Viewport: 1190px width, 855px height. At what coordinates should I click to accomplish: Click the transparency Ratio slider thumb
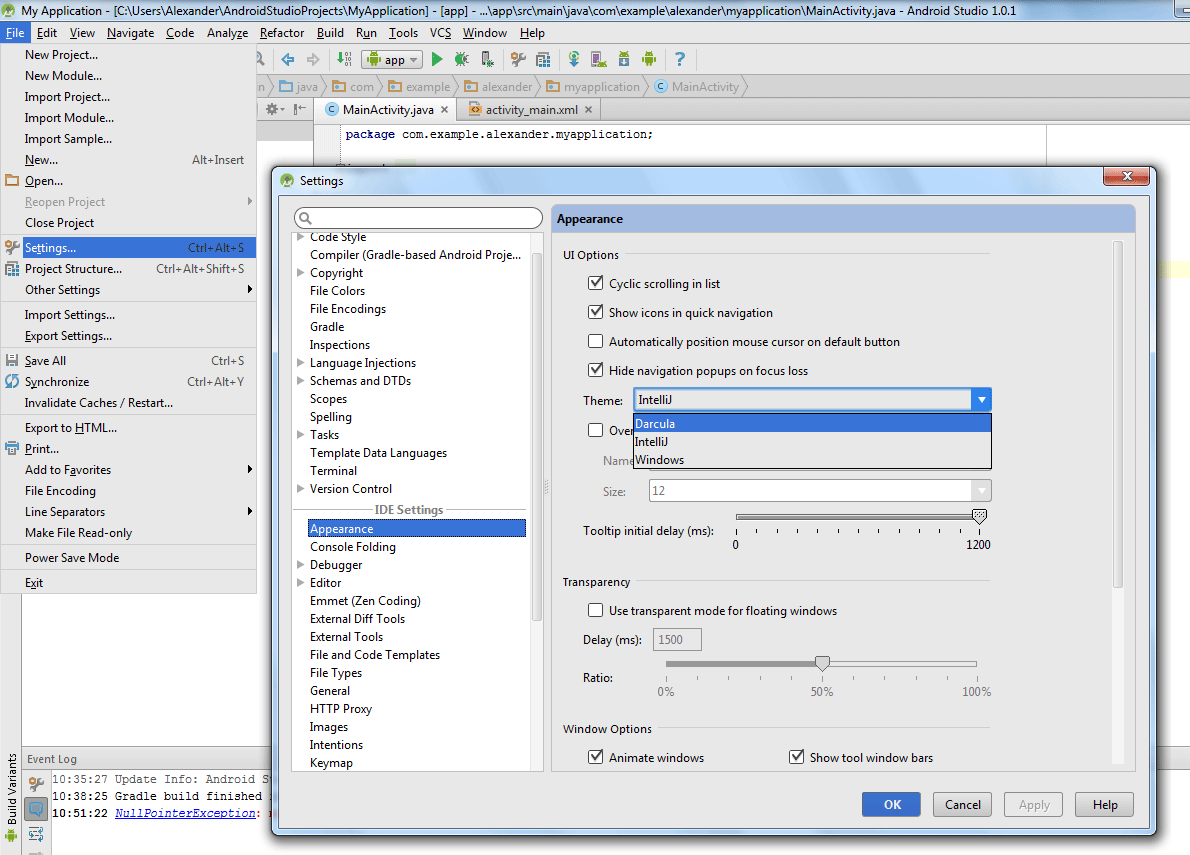click(x=822, y=664)
